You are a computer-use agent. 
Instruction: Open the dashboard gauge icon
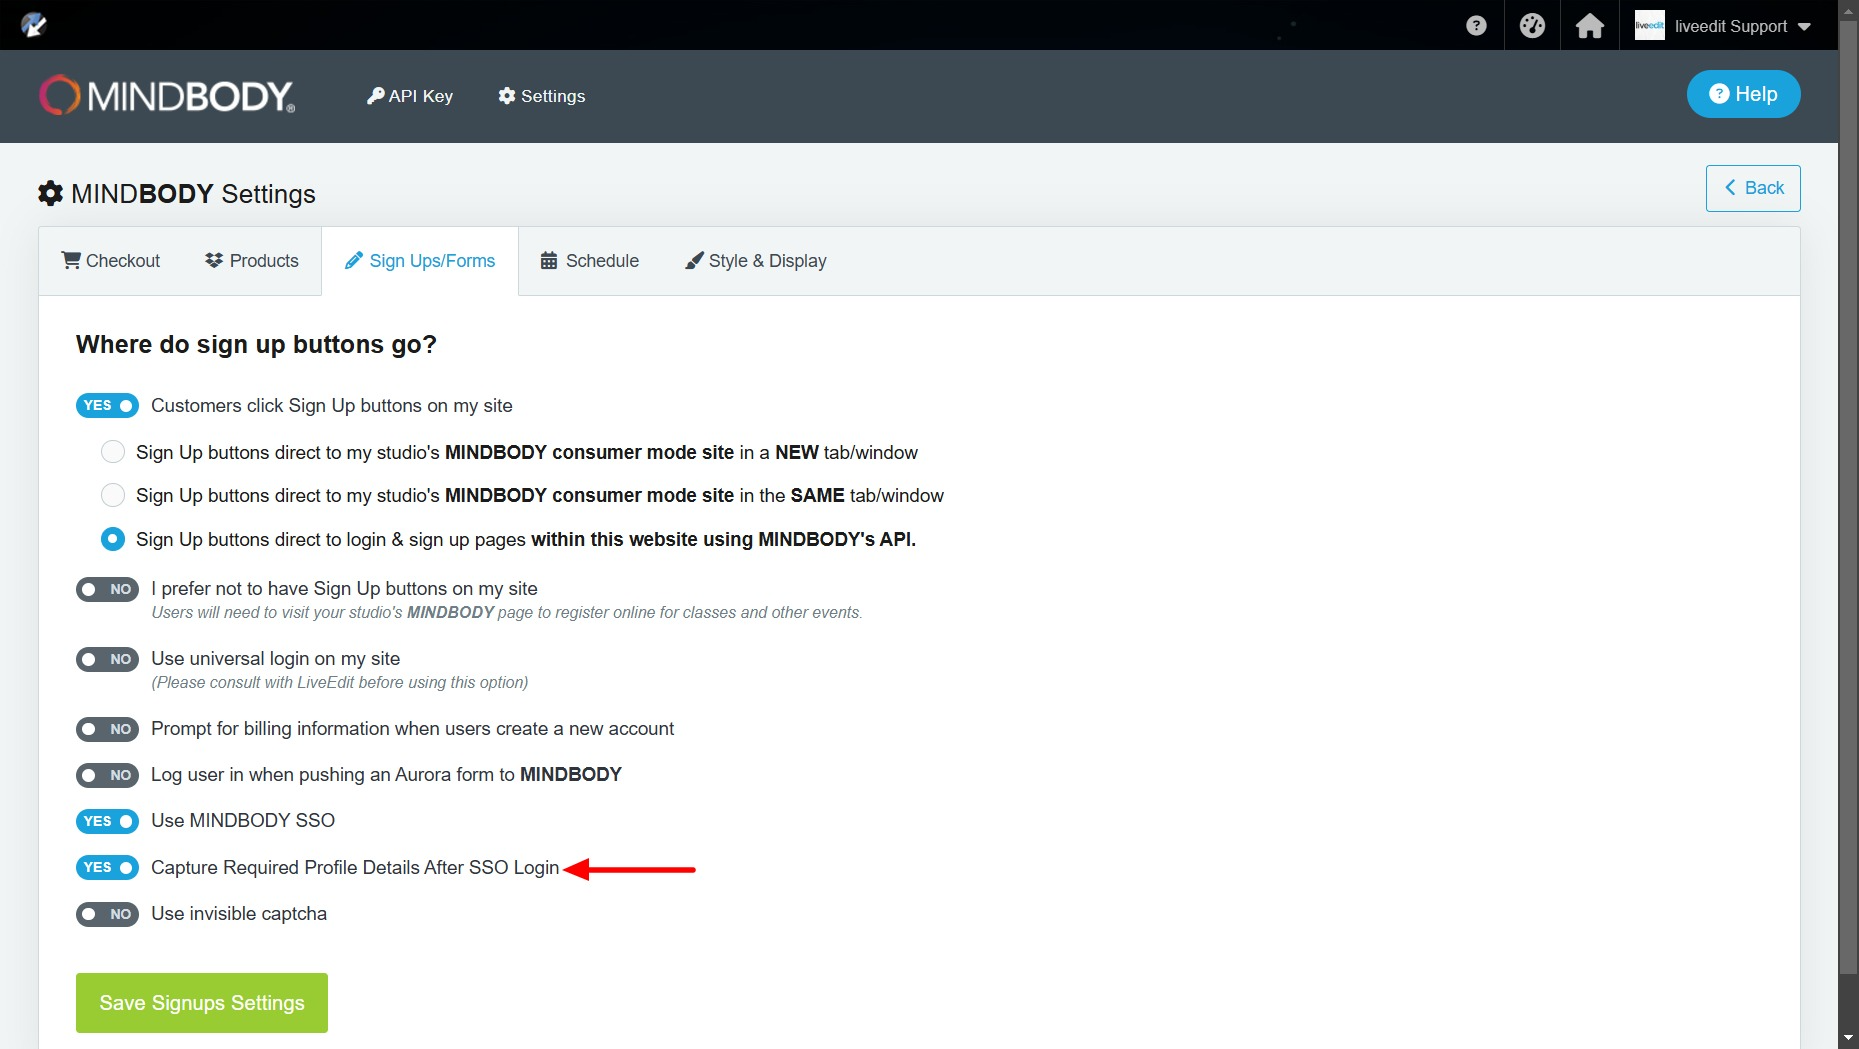click(x=1532, y=26)
